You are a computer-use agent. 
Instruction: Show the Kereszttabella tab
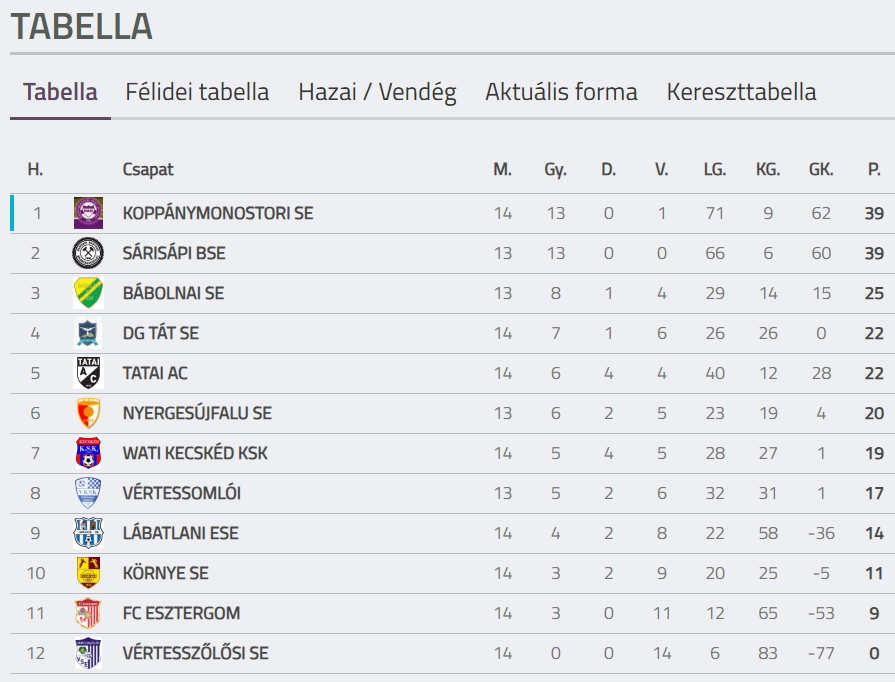point(741,92)
